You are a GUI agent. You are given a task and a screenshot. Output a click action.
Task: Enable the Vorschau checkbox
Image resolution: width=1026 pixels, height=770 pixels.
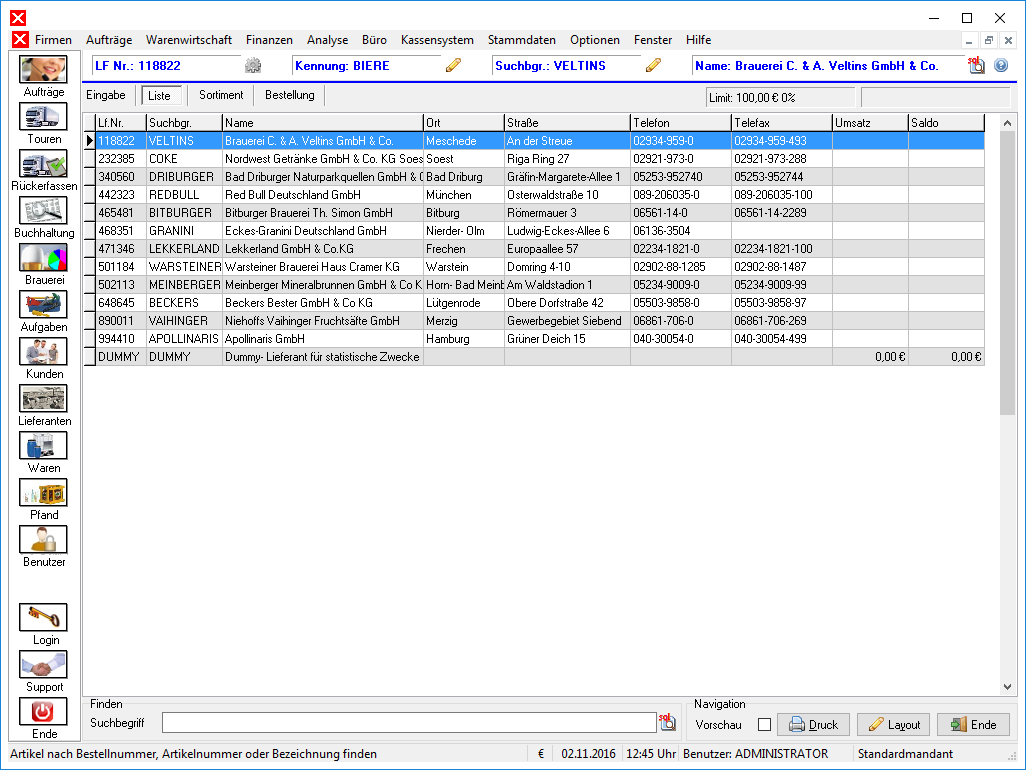pos(764,725)
